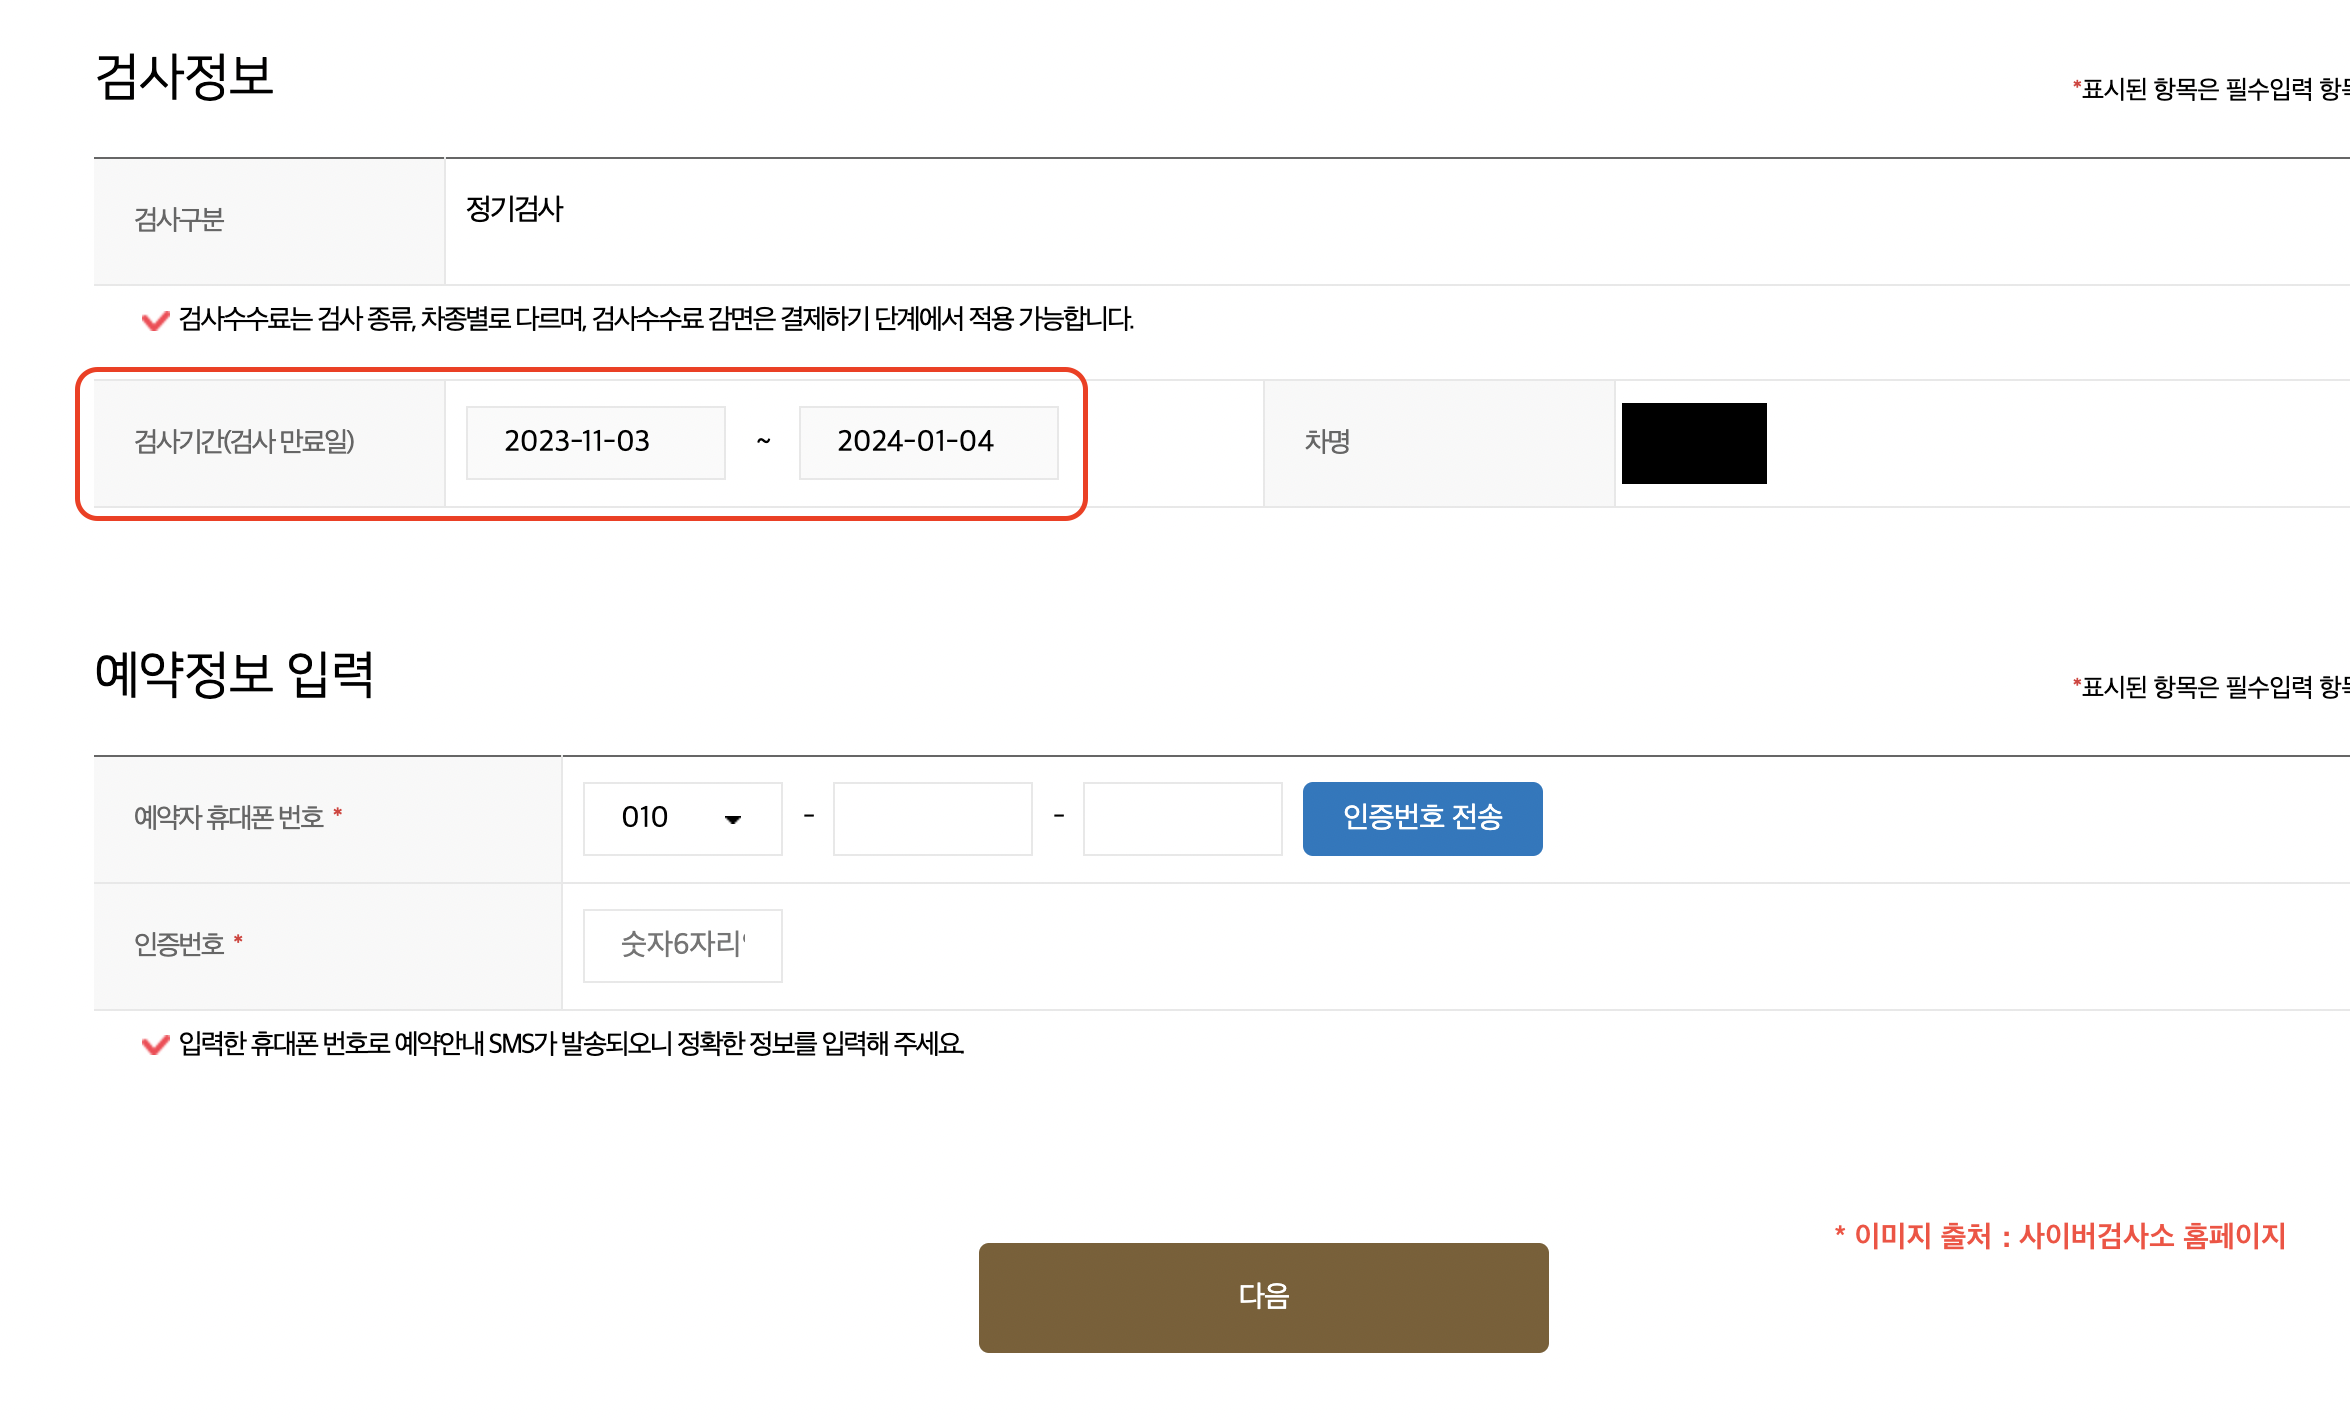Screen dimensions: 2350x1420
Task: Click the 차명 label cell
Action: (x=1324, y=440)
